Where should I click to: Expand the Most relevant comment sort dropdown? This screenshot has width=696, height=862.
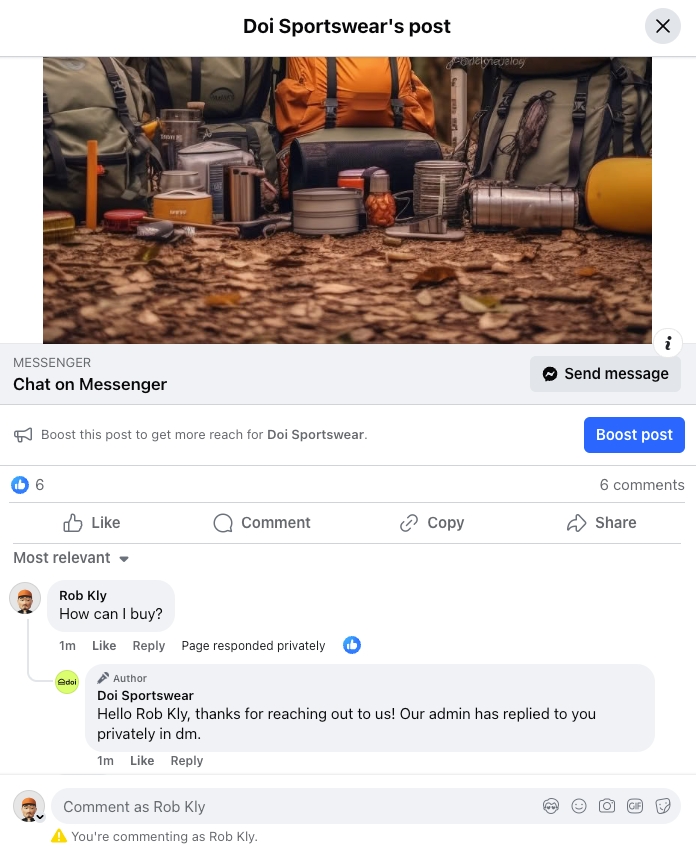(x=71, y=558)
